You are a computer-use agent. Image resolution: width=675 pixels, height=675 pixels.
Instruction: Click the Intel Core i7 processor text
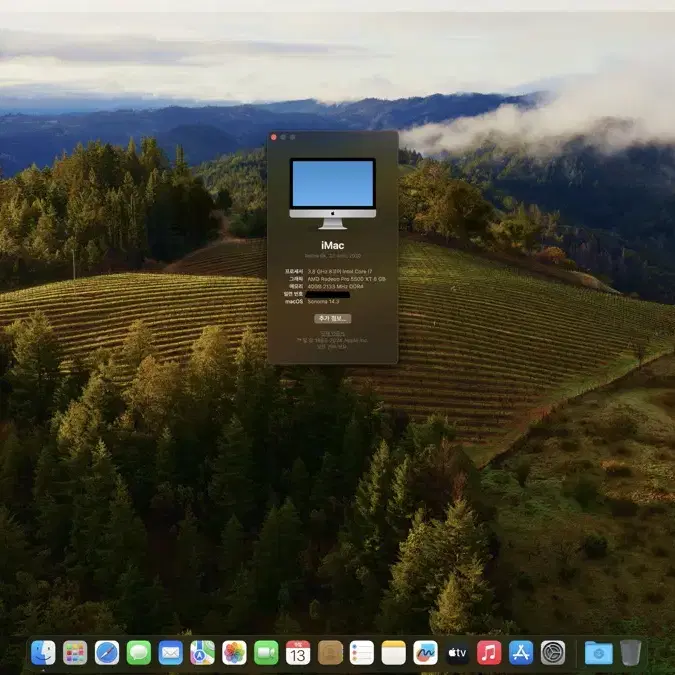[x=340, y=272]
